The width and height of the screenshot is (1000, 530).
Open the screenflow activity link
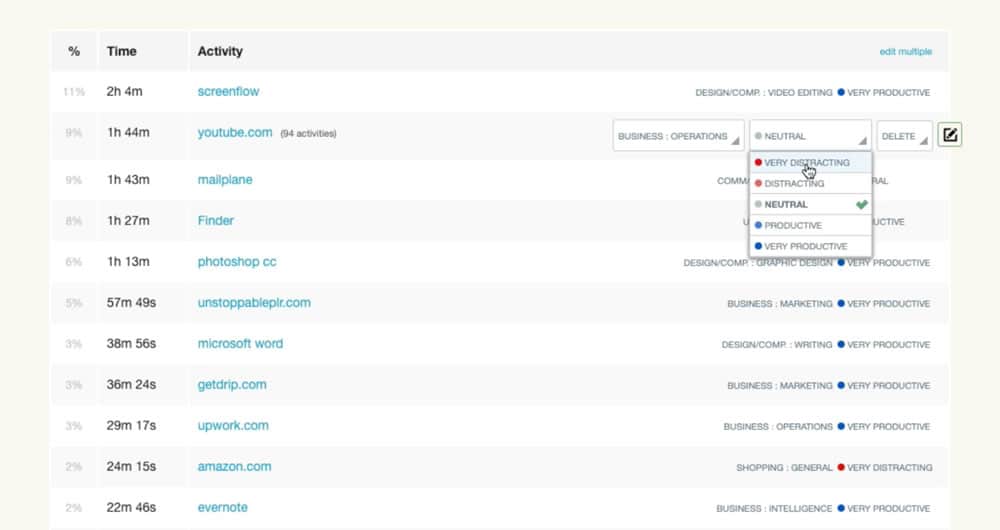click(x=228, y=91)
